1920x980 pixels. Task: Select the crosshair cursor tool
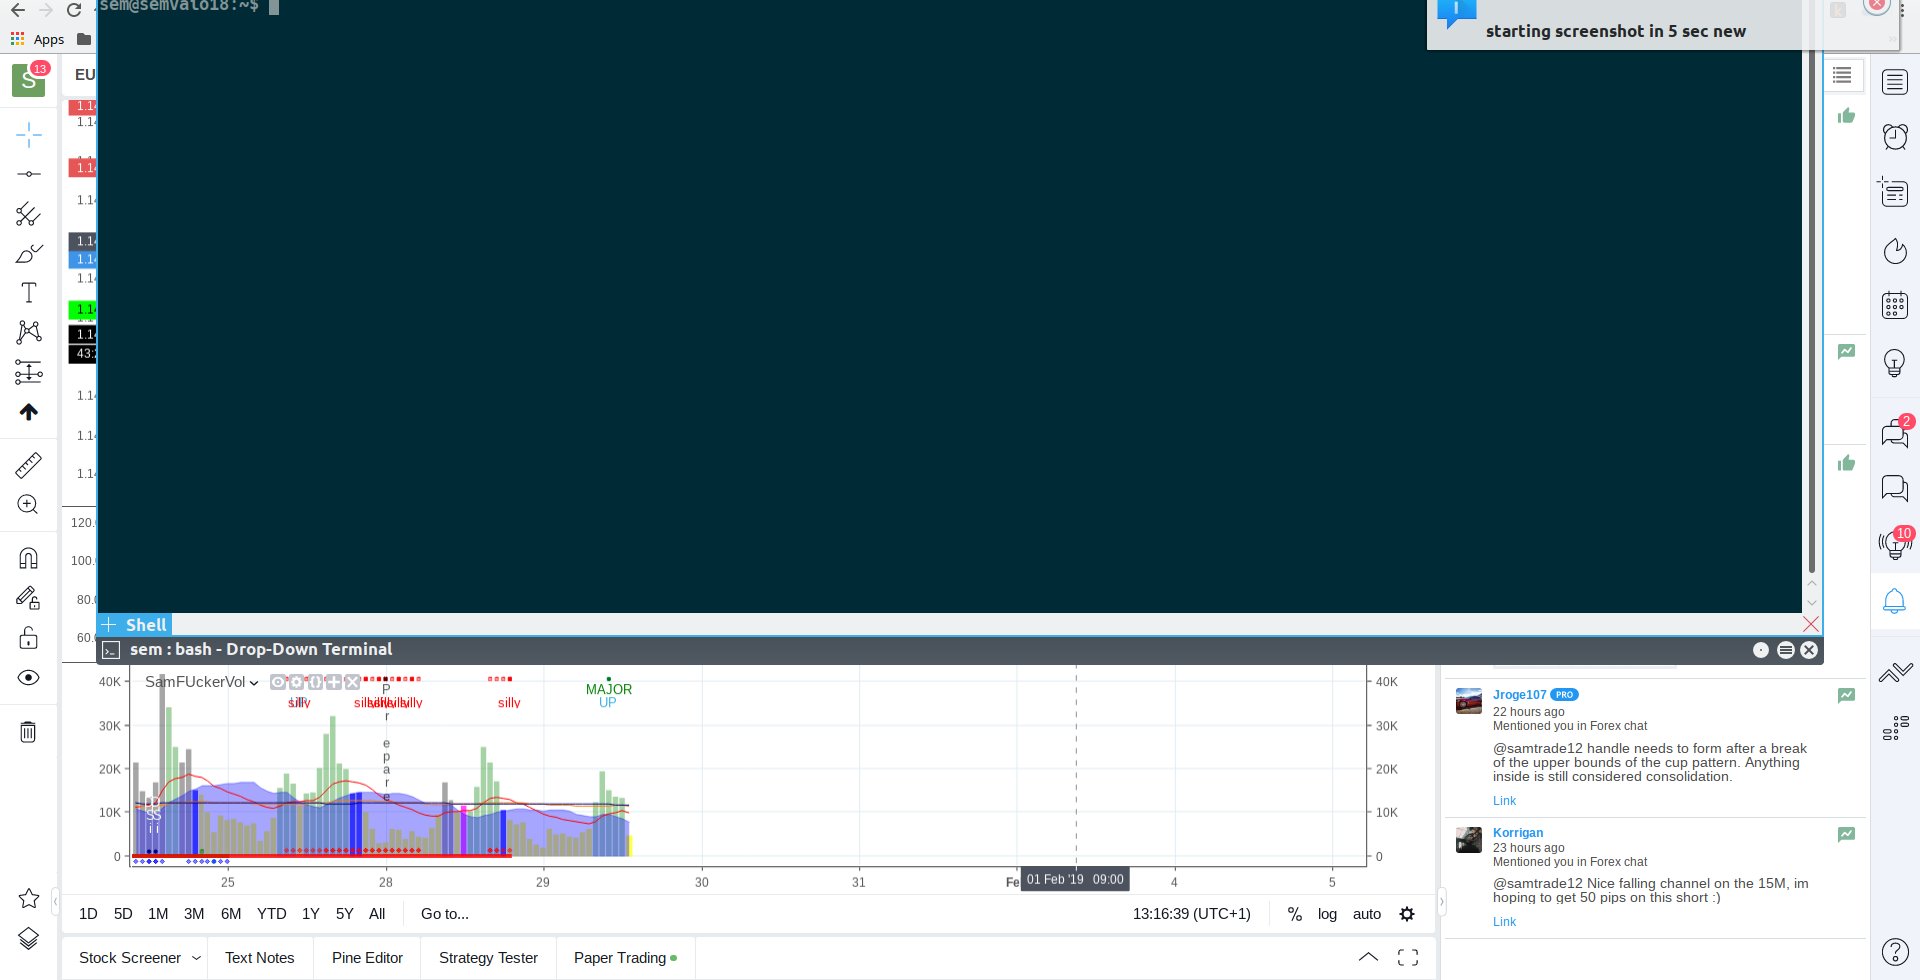click(28, 134)
